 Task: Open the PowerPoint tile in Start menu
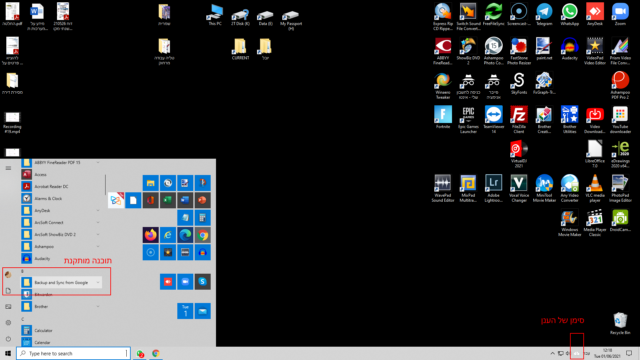click(202, 200)
